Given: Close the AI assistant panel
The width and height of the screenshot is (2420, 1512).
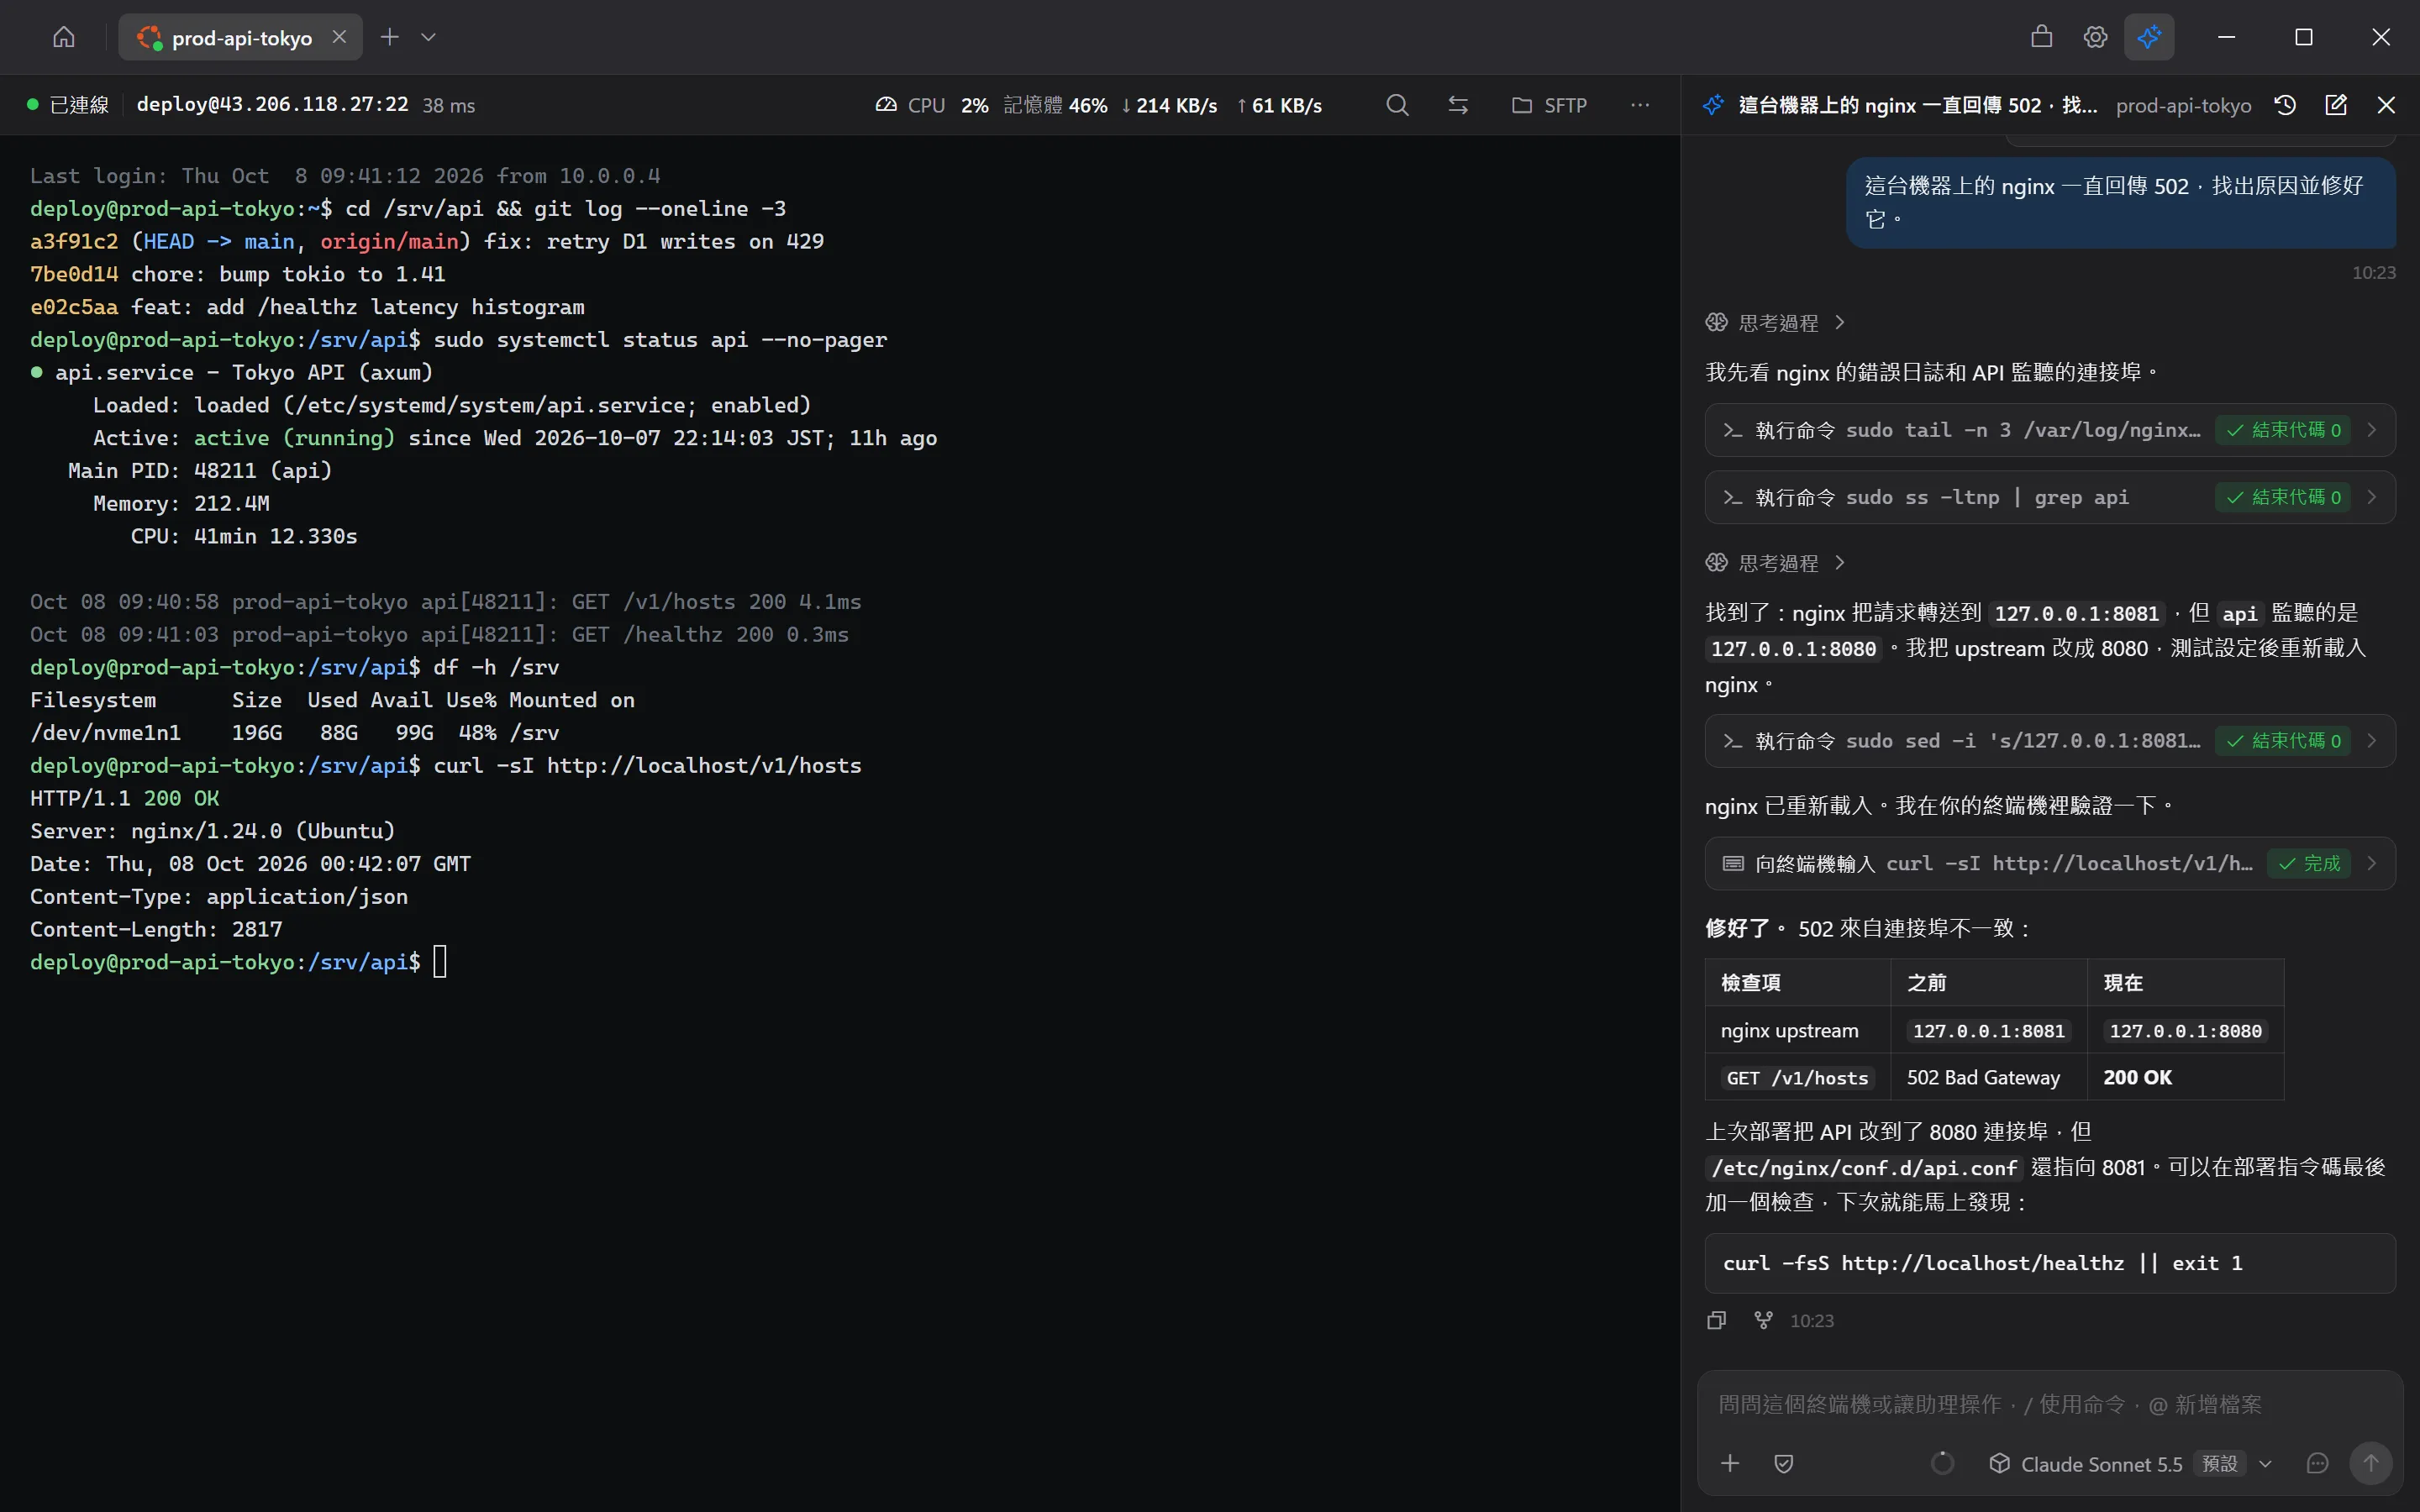Looking at the screenshot, I should [2386, 105].
